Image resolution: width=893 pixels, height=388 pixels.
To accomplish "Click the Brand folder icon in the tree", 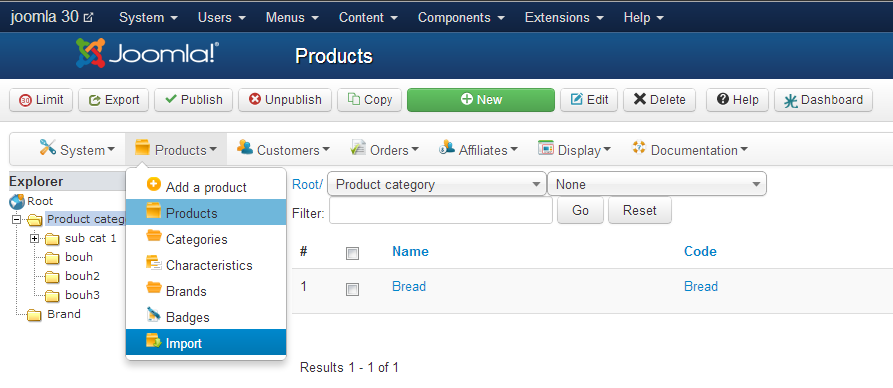I will 35,315.
